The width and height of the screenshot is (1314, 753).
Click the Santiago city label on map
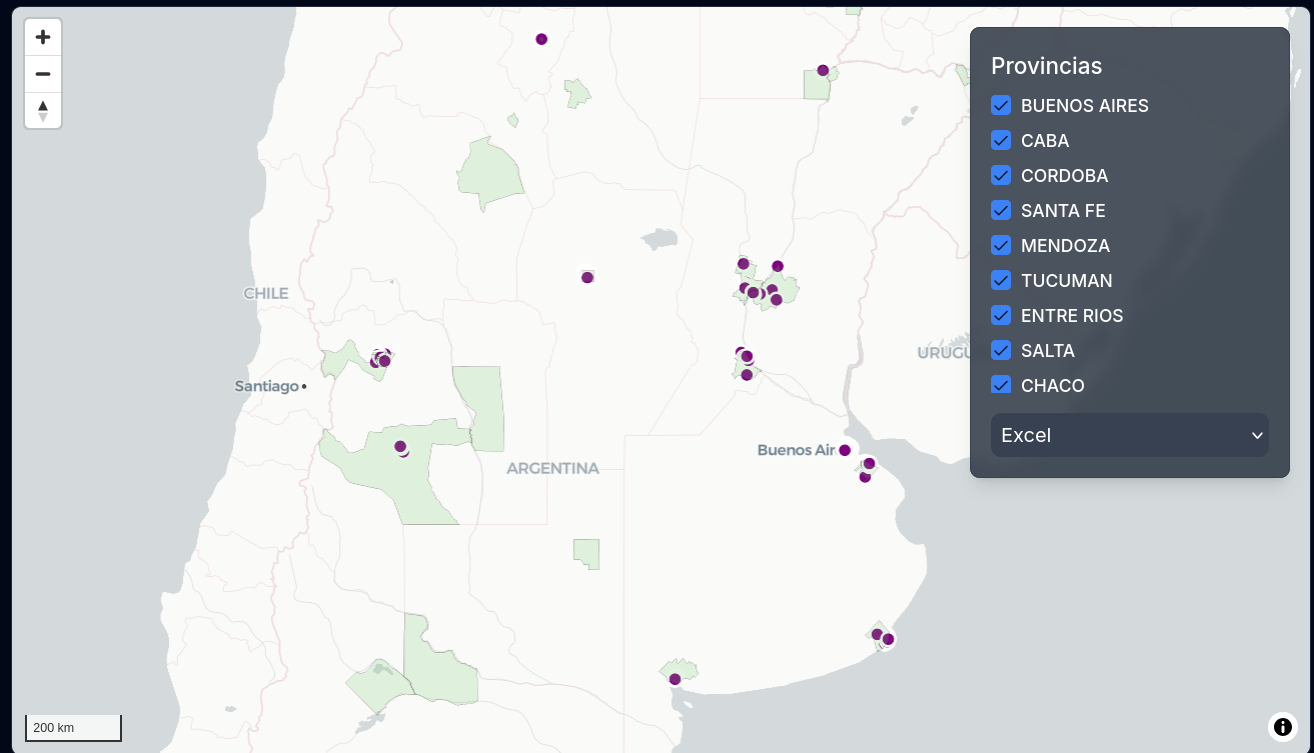pyautogui.click(x=267, y=386)
